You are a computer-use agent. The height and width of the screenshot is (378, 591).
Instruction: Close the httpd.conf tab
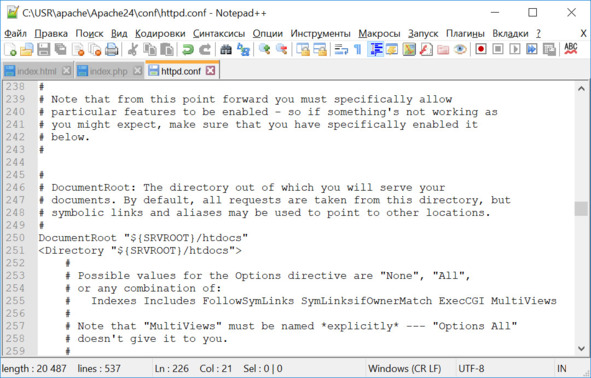[211, 70]
